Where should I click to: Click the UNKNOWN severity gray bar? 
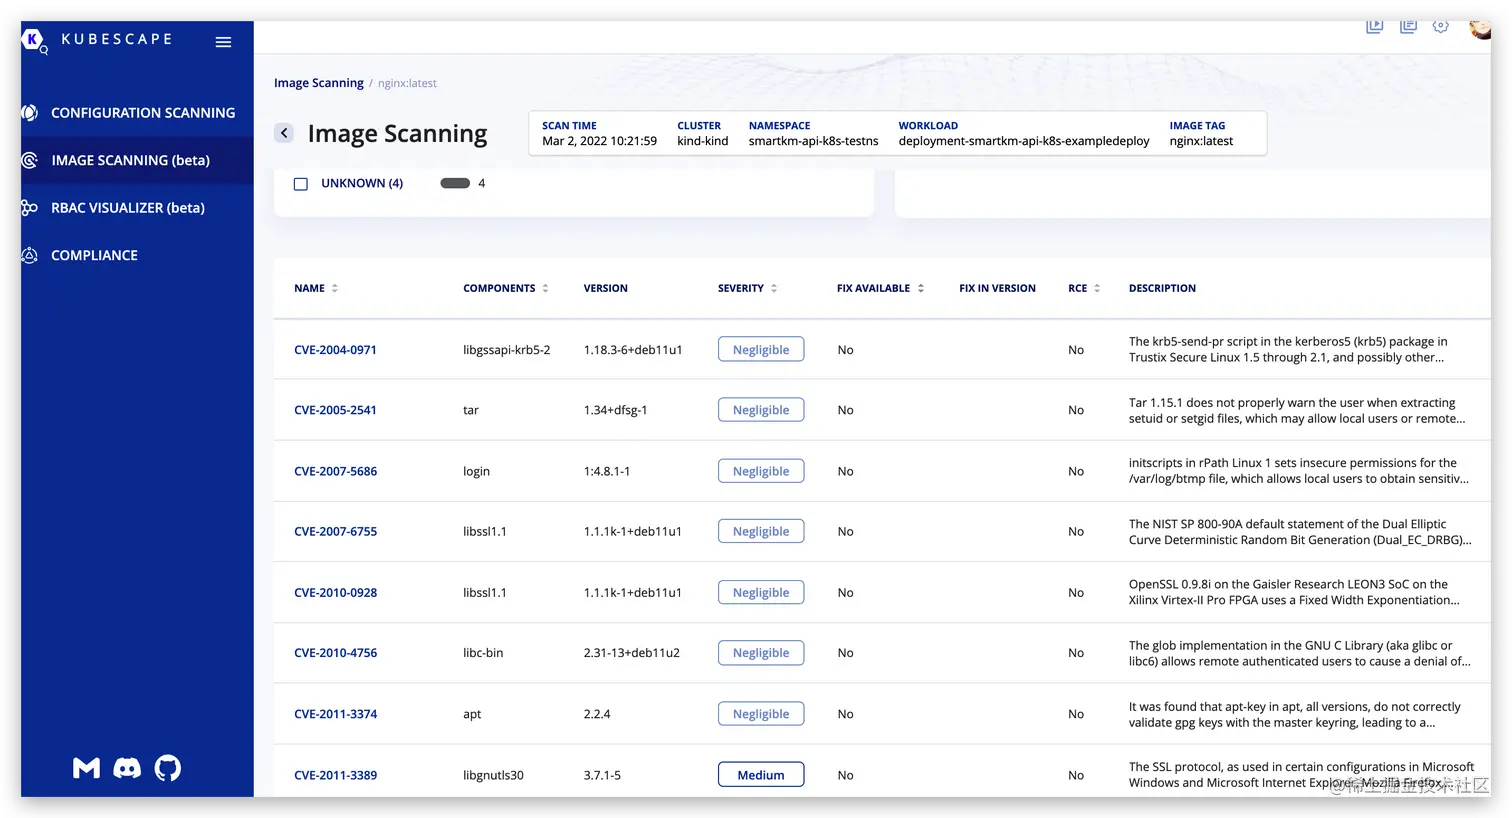(x=455, y=183)
